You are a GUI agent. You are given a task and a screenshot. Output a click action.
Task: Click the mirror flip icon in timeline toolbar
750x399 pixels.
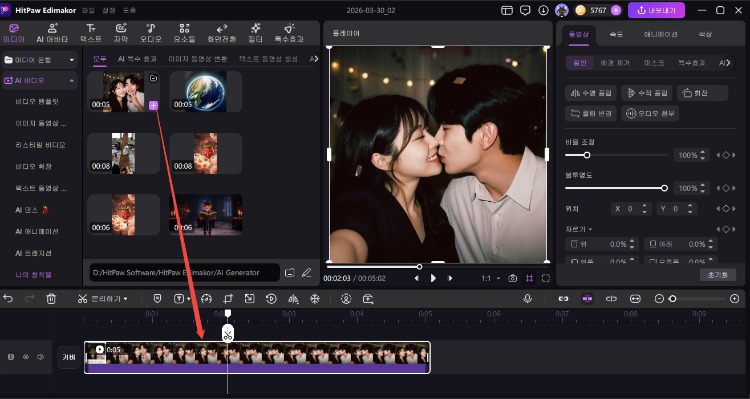[x=293, y=299]
